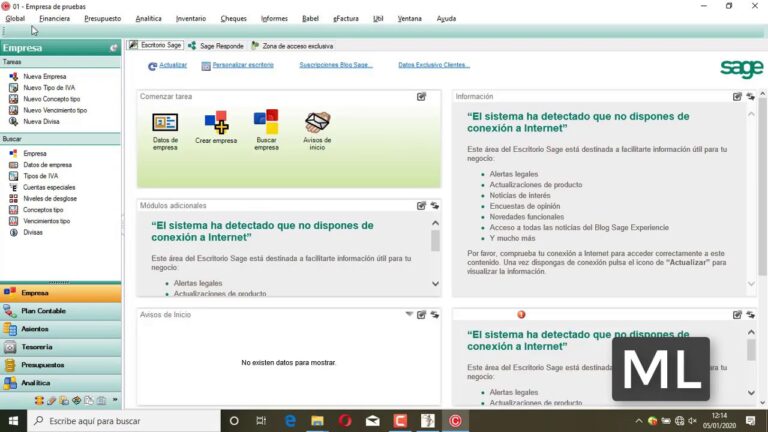Open Divisas search item
This screenshot has width=768, height=432.
pos(33,232)
